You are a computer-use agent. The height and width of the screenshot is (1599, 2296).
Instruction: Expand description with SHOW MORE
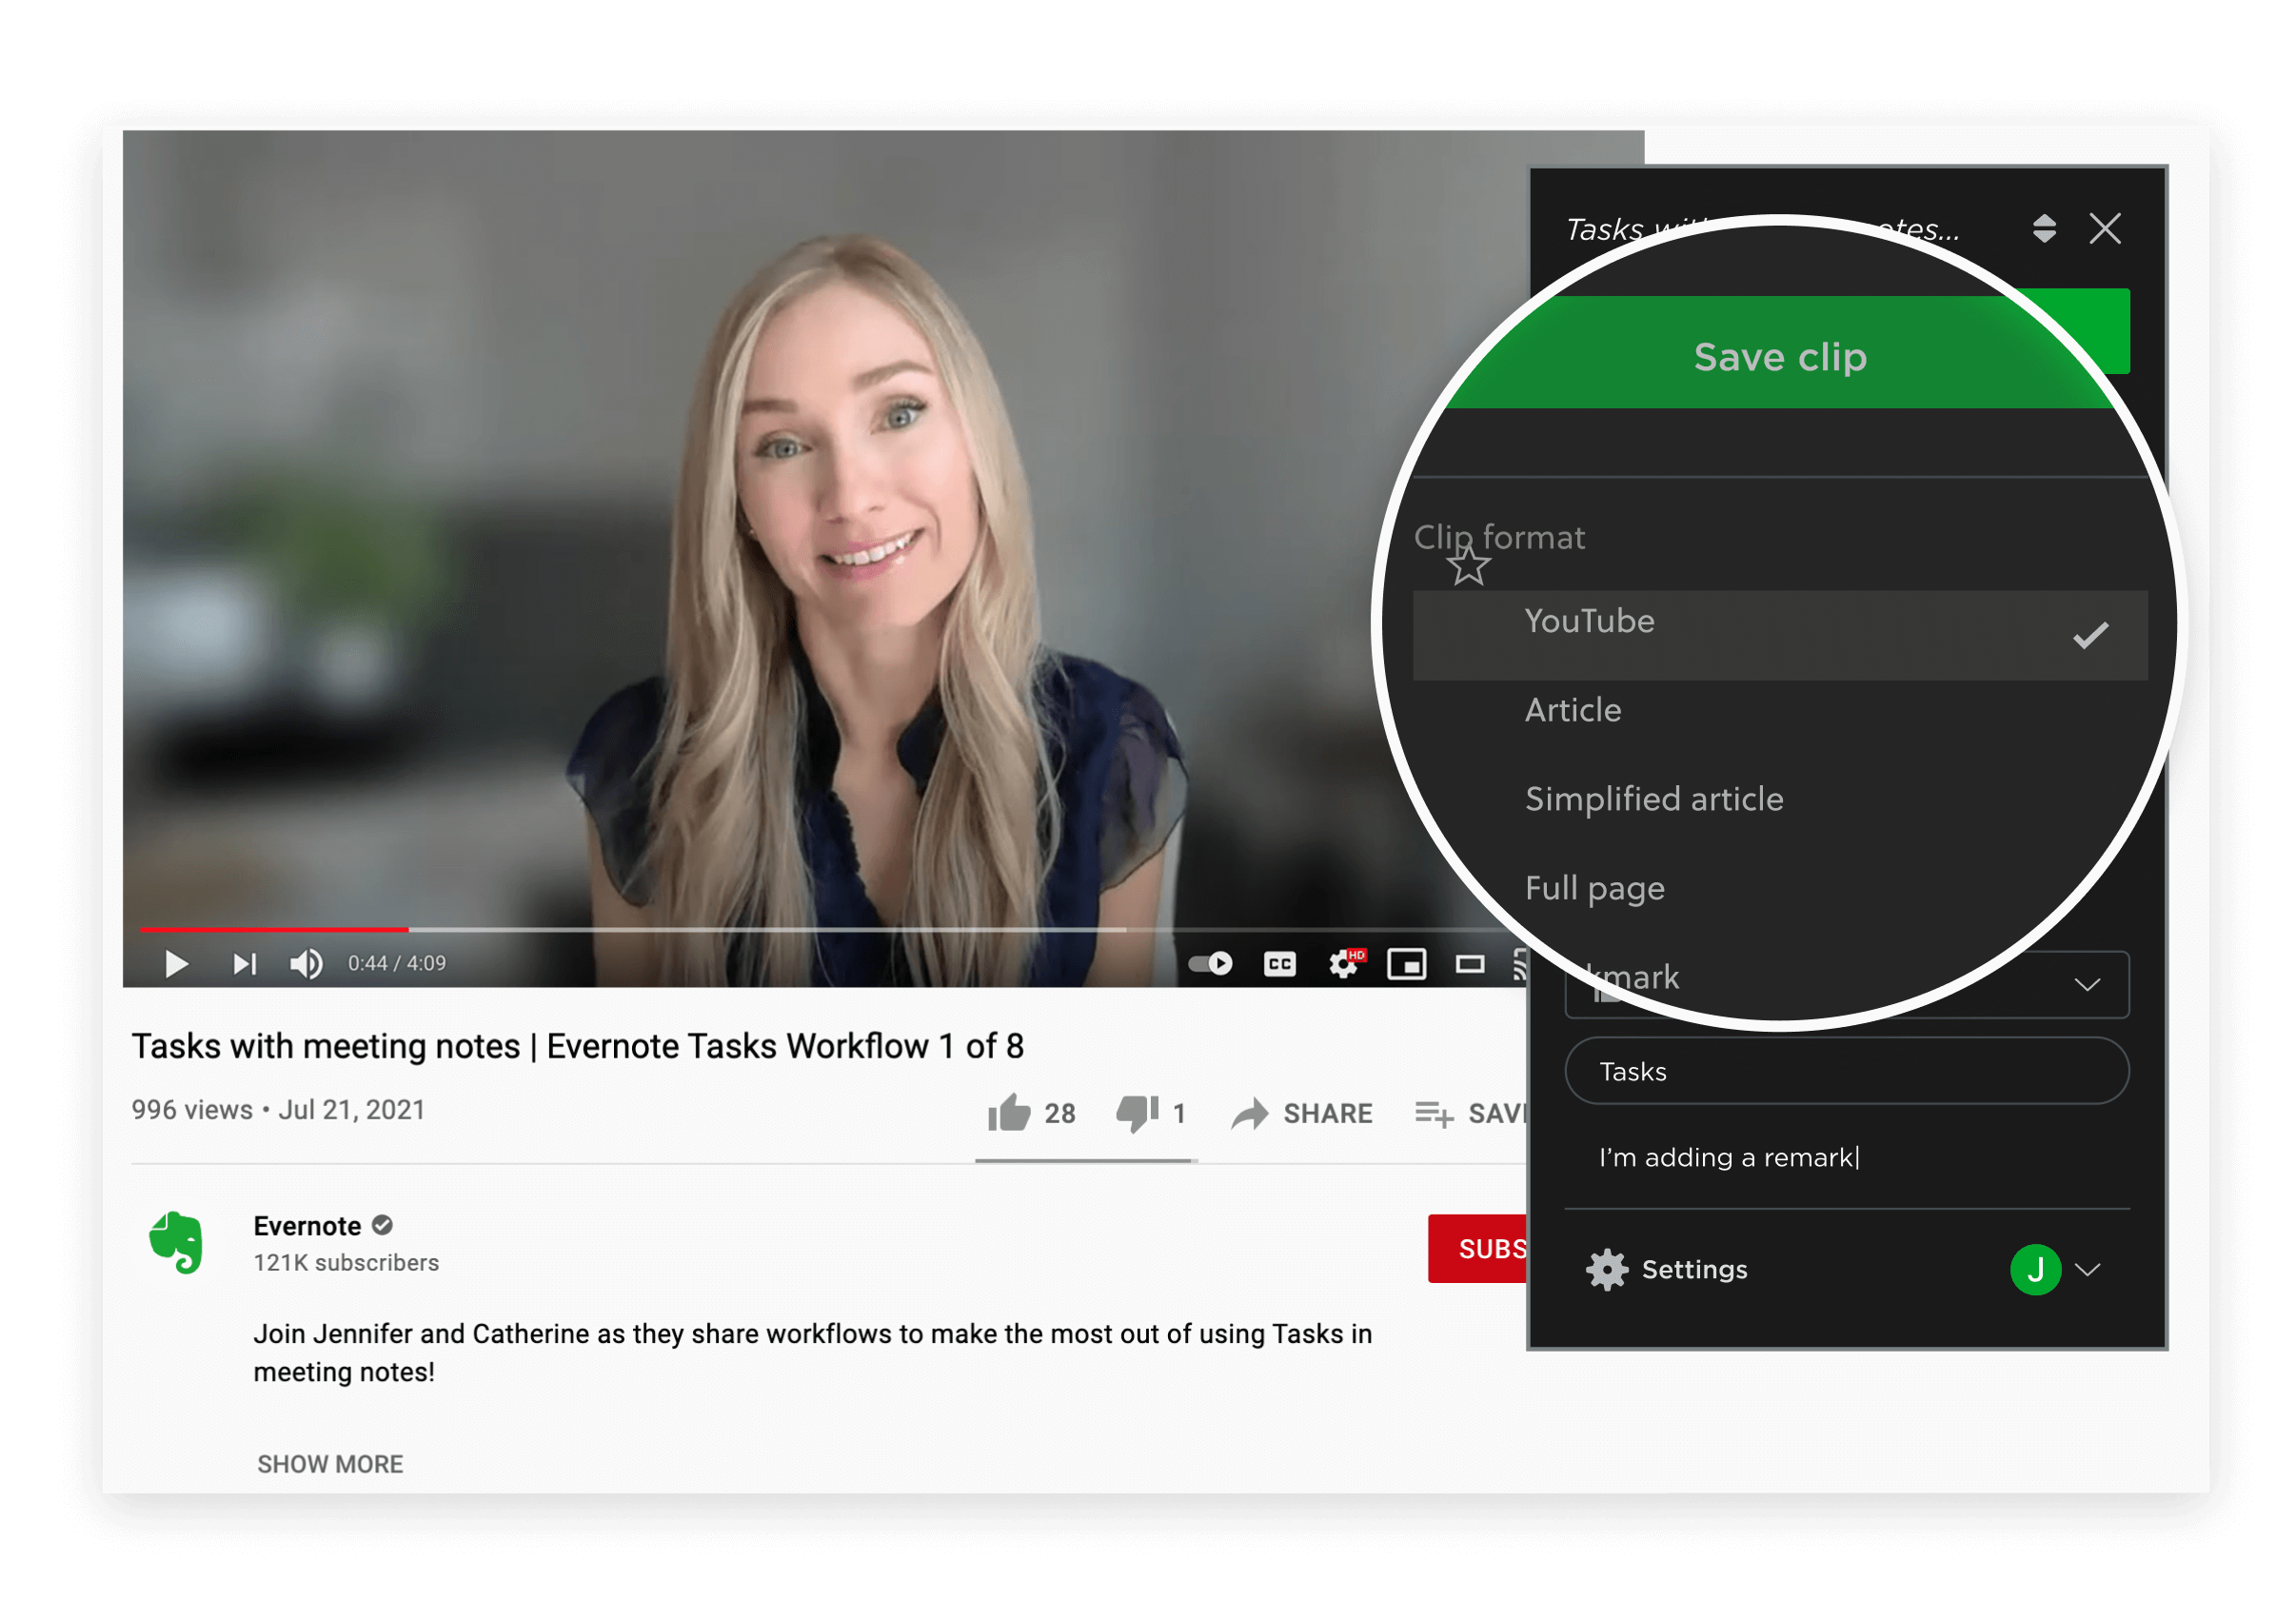[330, 1464]
